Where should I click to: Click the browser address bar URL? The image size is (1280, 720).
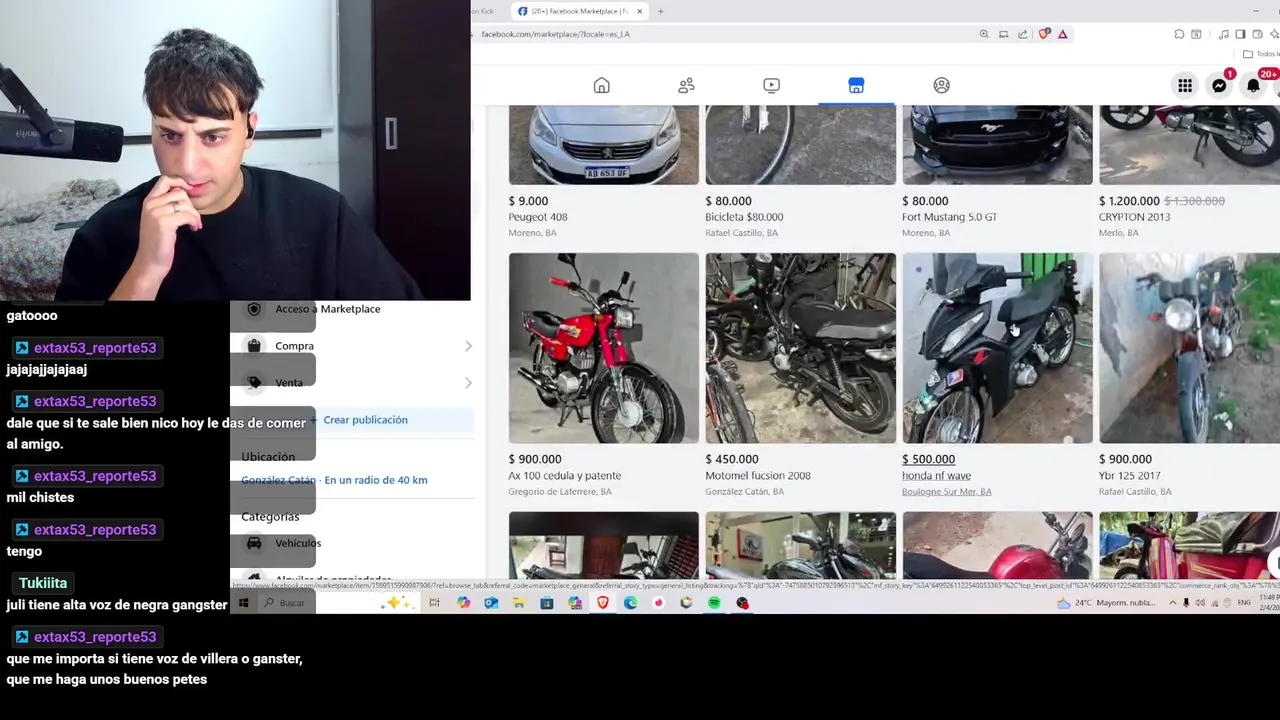click(555, 34)
